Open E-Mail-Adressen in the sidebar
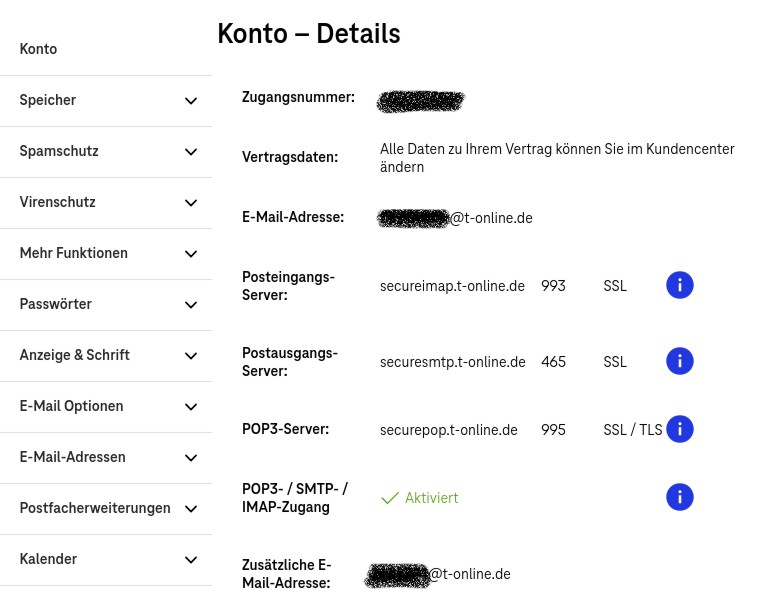The height and width of the screenshot is (601, 759). [73, 457]
